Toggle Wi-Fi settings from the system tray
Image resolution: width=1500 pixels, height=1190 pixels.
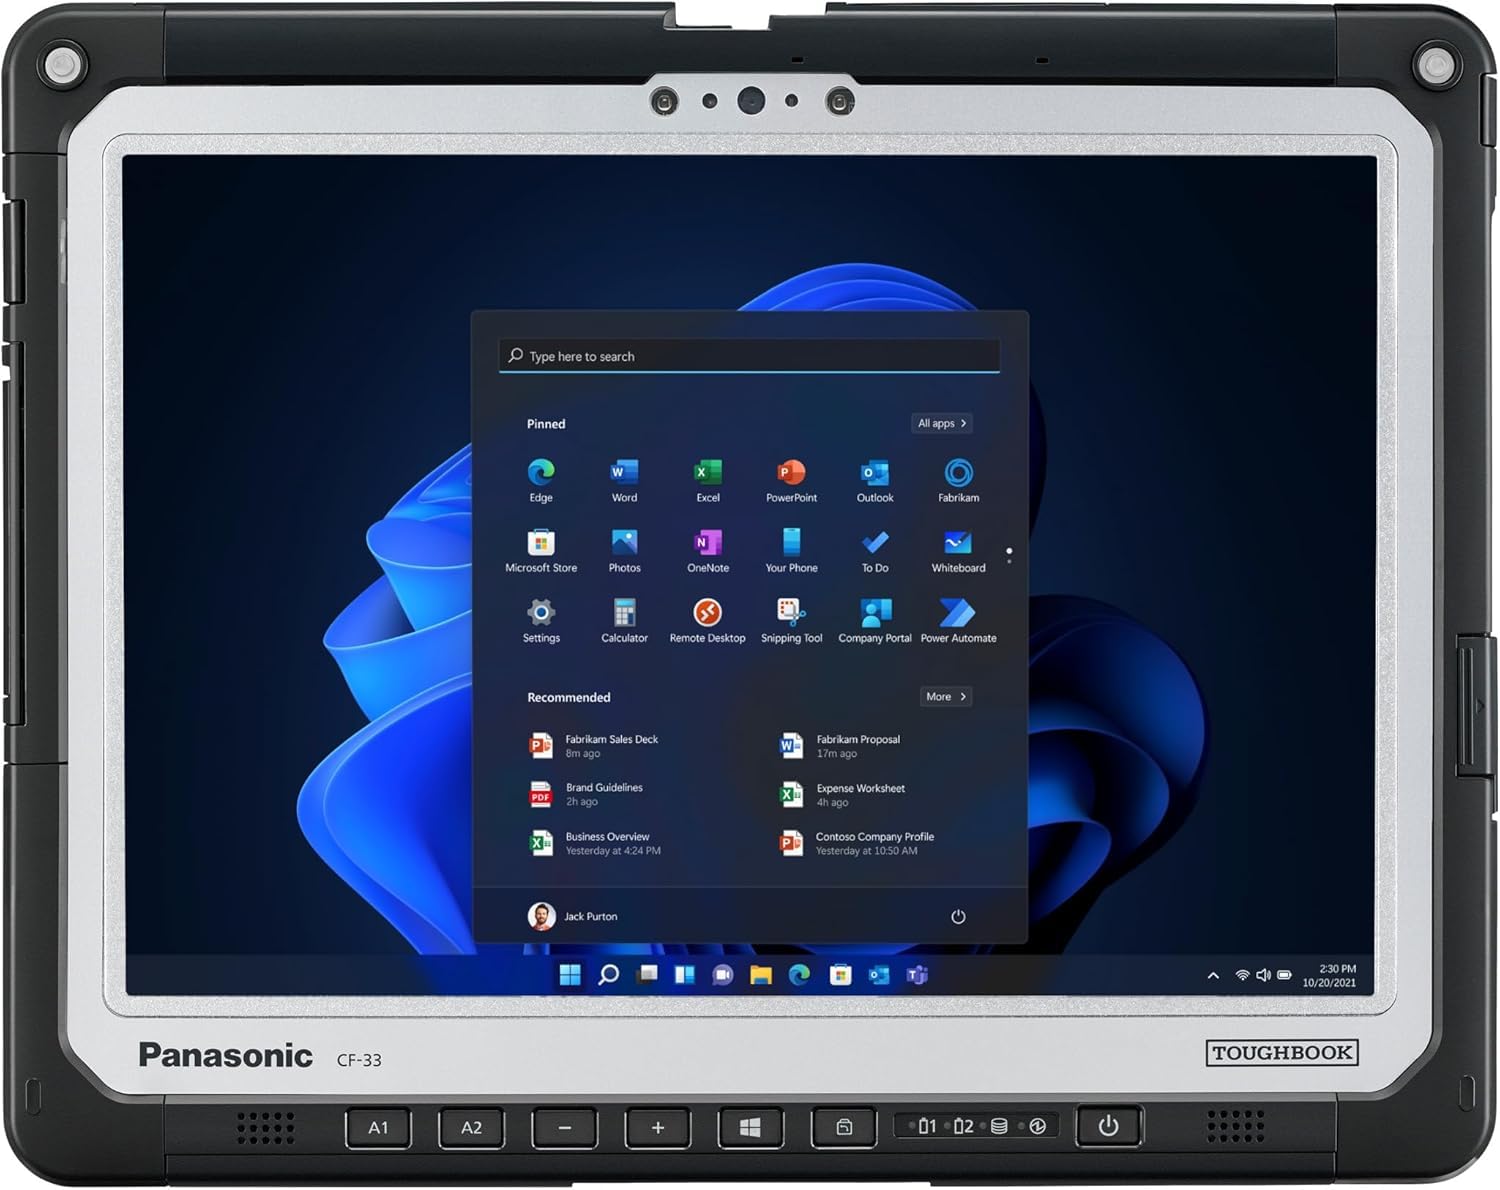pyautogui.click(x=1243, y=975)
